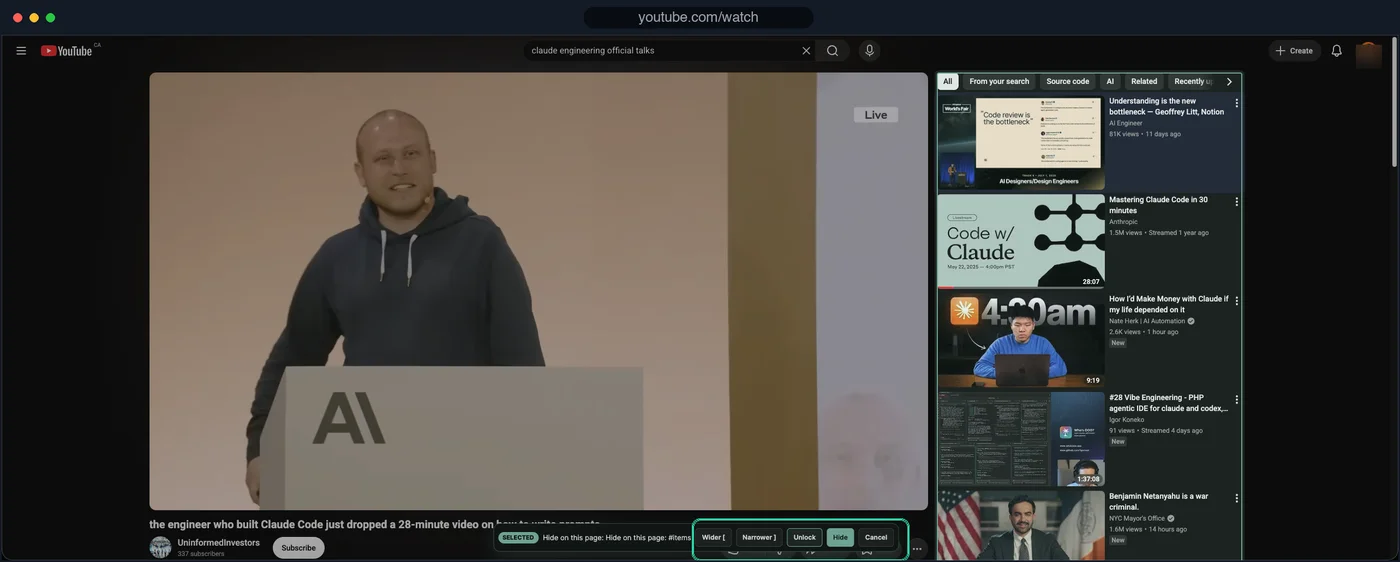Open the Mastering Claude Code title
The height and width of the screenshot is (562, 1400).
(x=1158, y=205)
